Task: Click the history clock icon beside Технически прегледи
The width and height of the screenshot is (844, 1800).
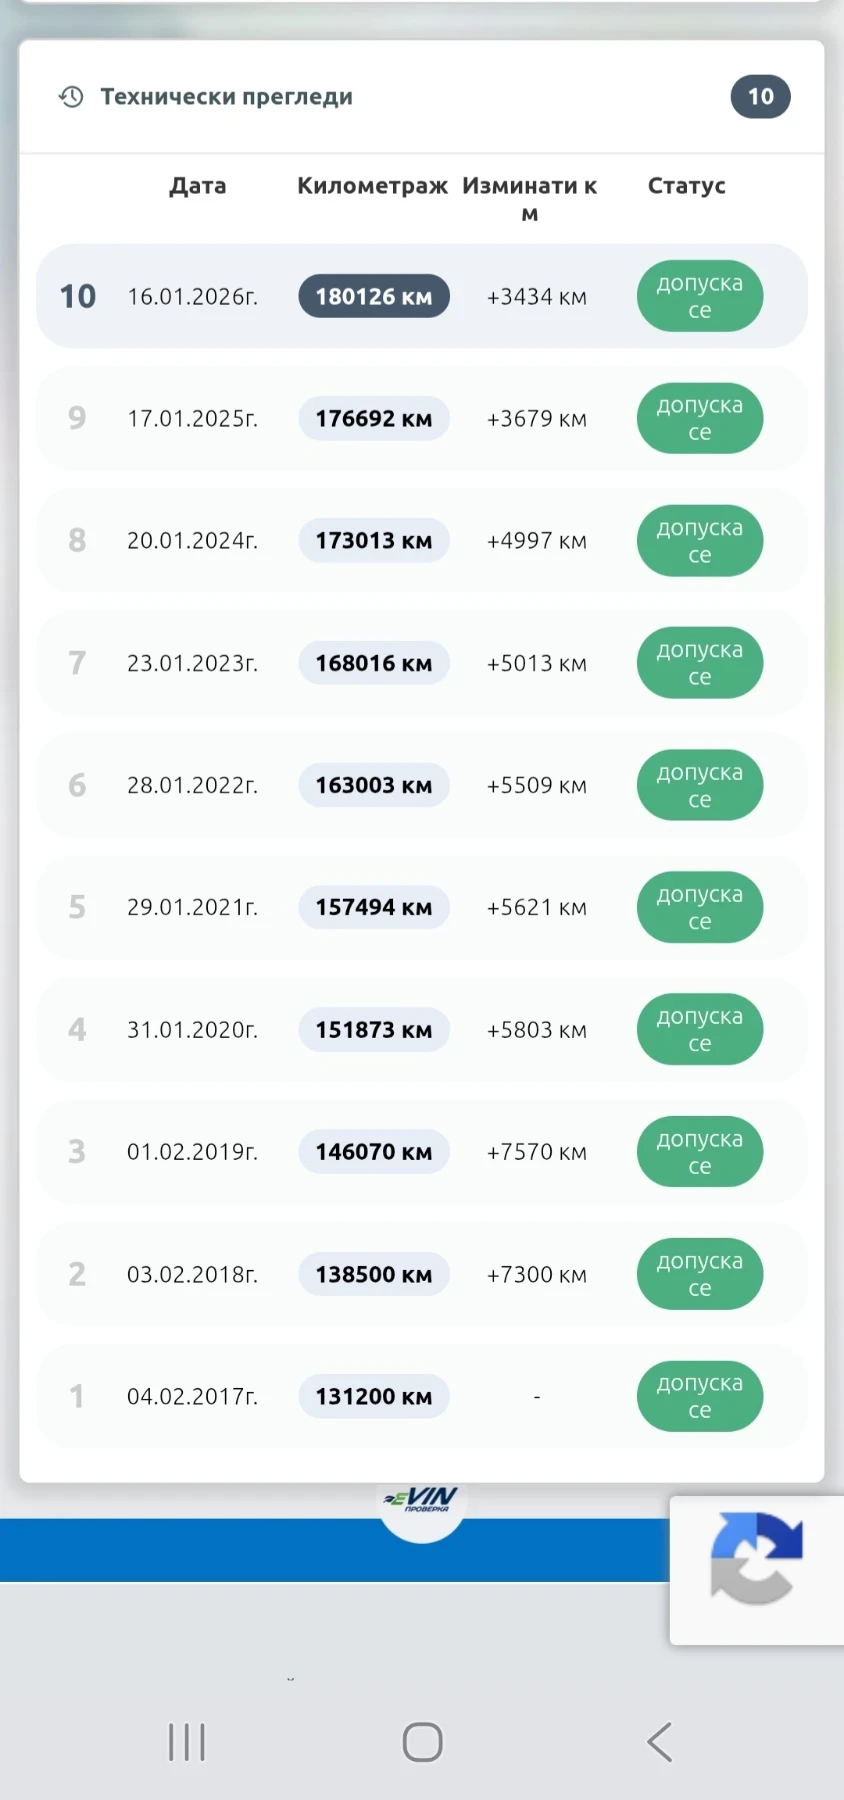Action: click(x=71, y=97)
